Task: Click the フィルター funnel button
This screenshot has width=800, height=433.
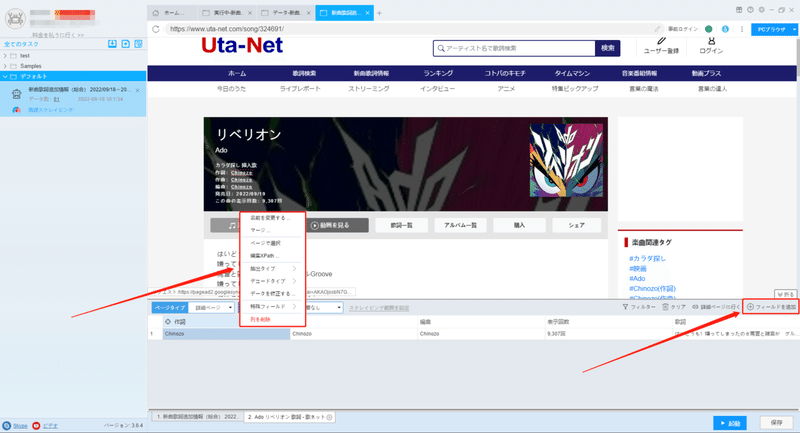Action: (x=639, y=307)
